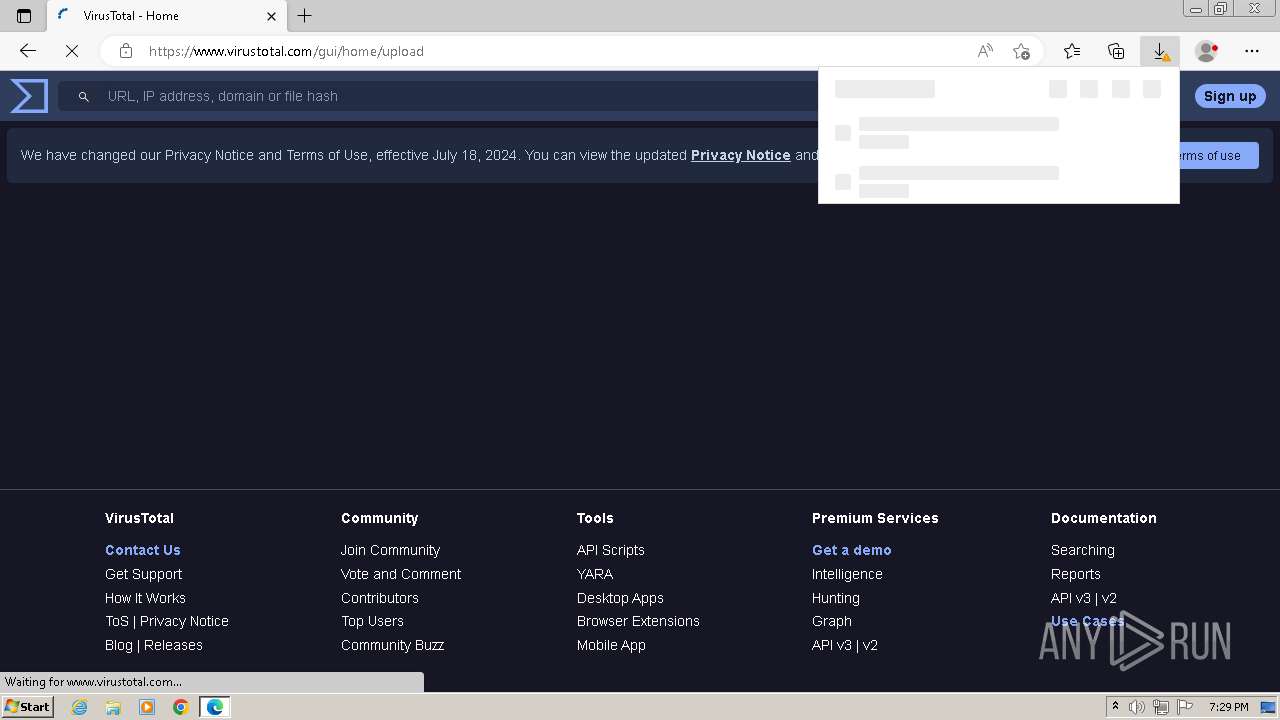Open File Explorer from taskbar
The width and height of the screenshot is (1280, 720).
(x=113, y=707)
